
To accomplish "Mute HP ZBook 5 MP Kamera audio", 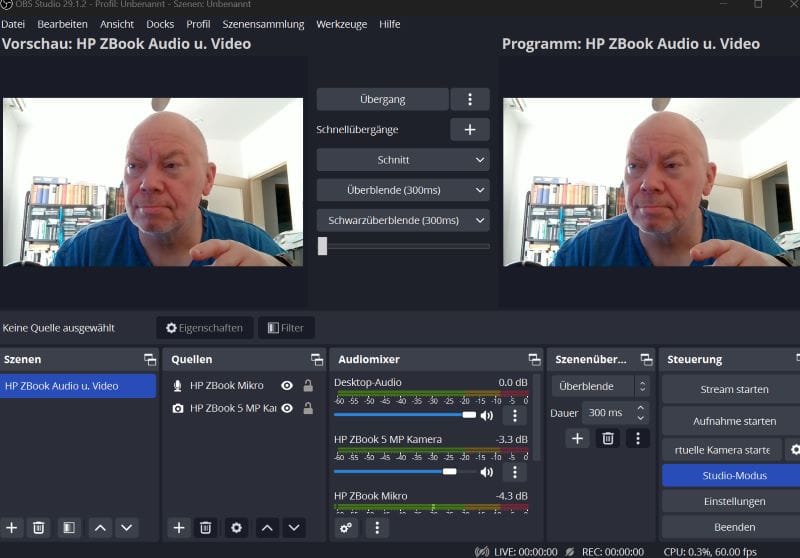I will pos(487,472).
